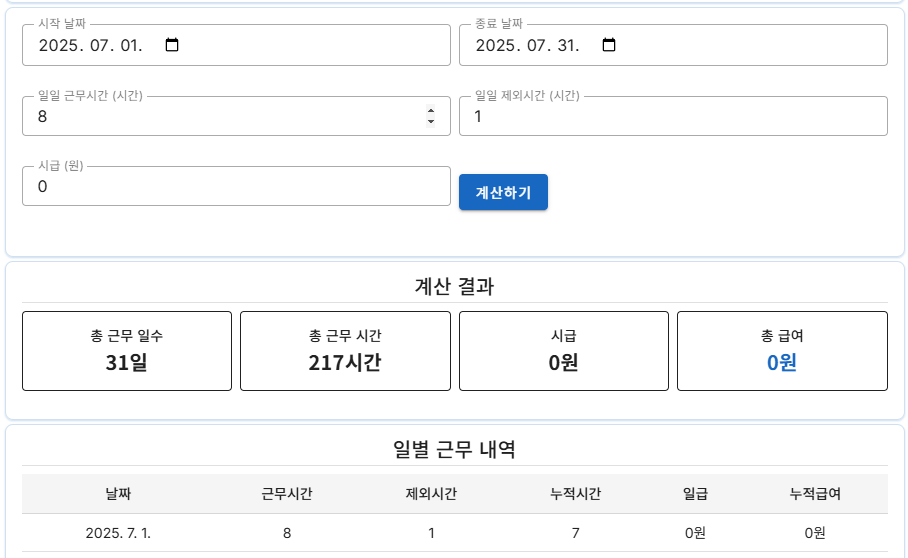
Task: Select the 총 근무 일수 31일 card
Action: pyautogui.click(x=127, y=351)
